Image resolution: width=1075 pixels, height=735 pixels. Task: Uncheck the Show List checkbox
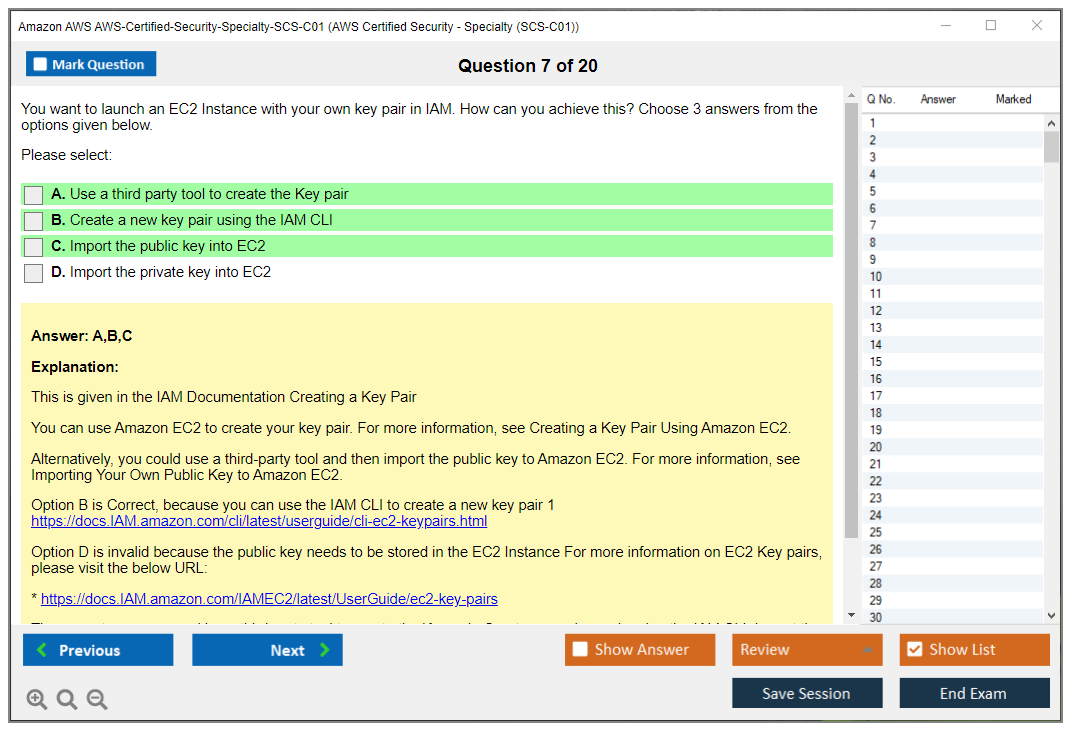[x=914, y=650]
